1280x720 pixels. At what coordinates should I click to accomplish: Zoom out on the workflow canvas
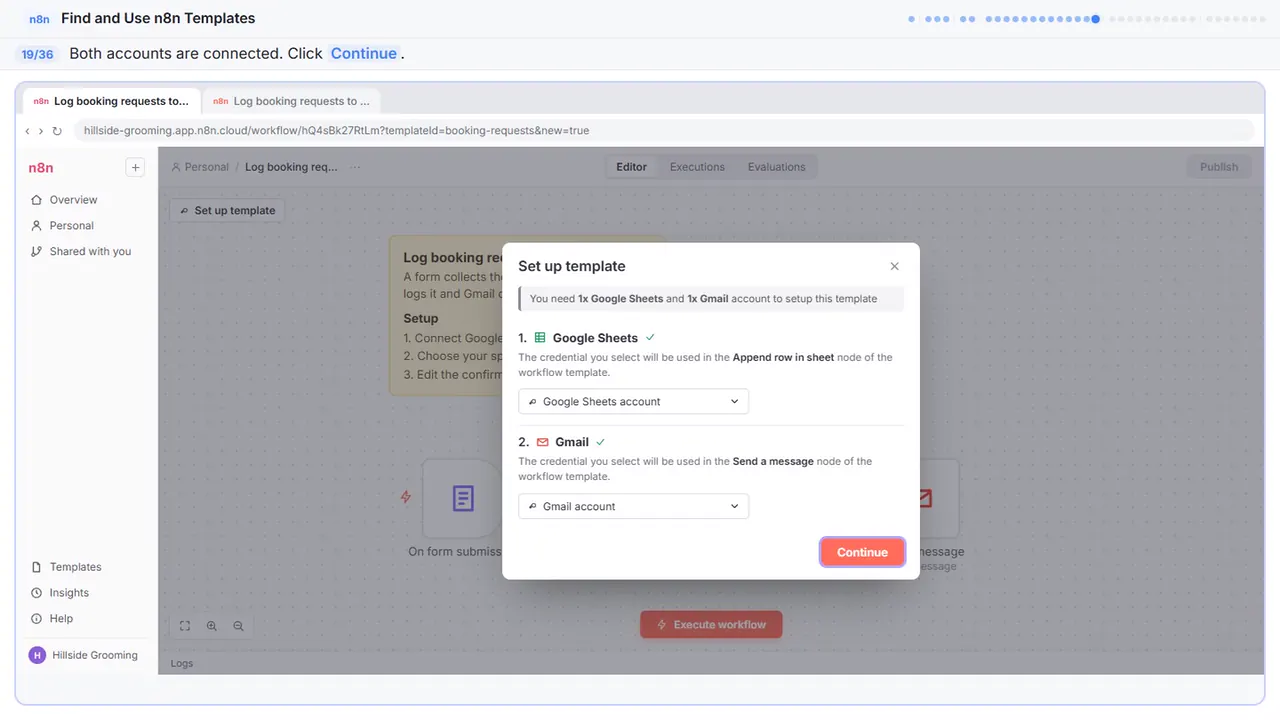tap(238, 626)
